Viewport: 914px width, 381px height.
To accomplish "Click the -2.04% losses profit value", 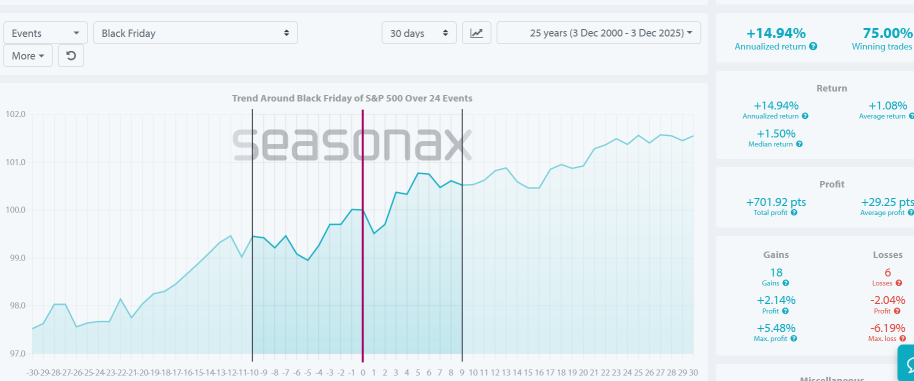I will 888,300.
